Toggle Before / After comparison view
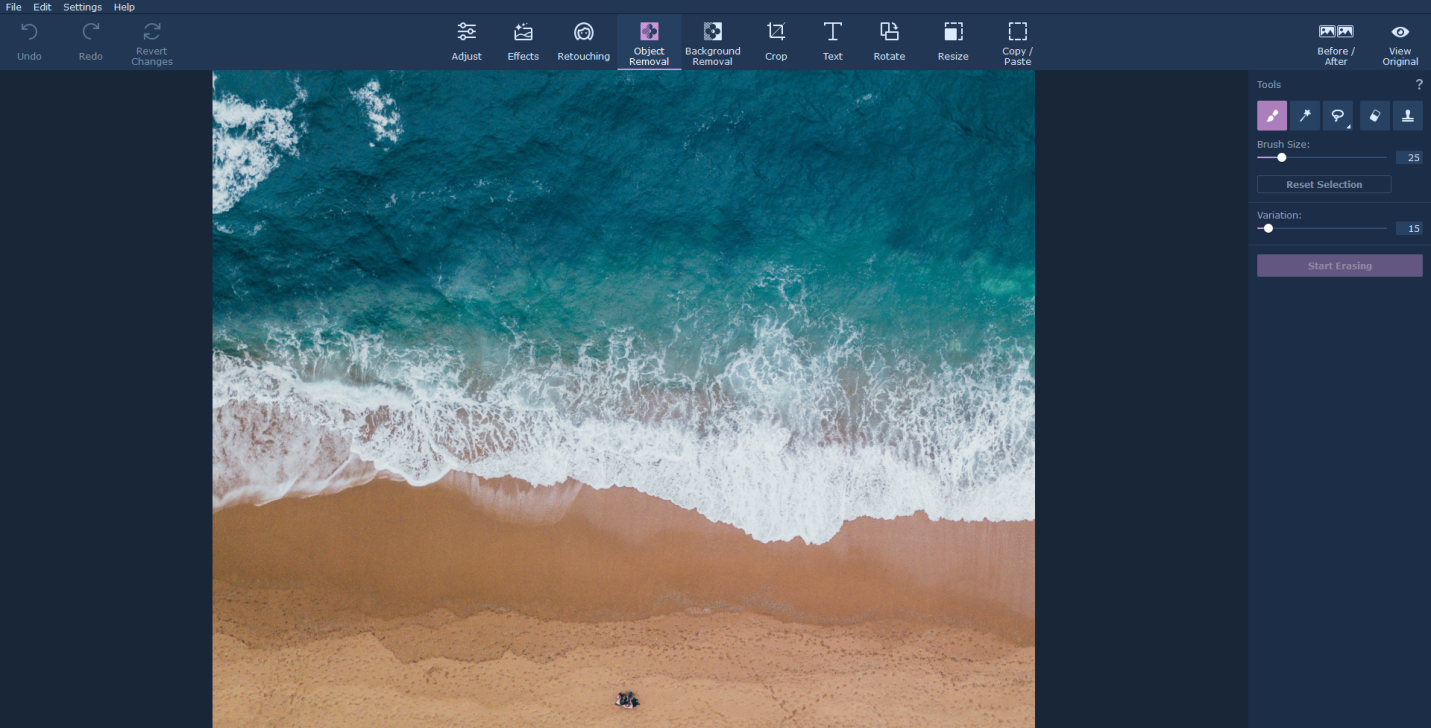This screenshot has height=728, width=1431. pyautogui.click(x=1335, y=42)
